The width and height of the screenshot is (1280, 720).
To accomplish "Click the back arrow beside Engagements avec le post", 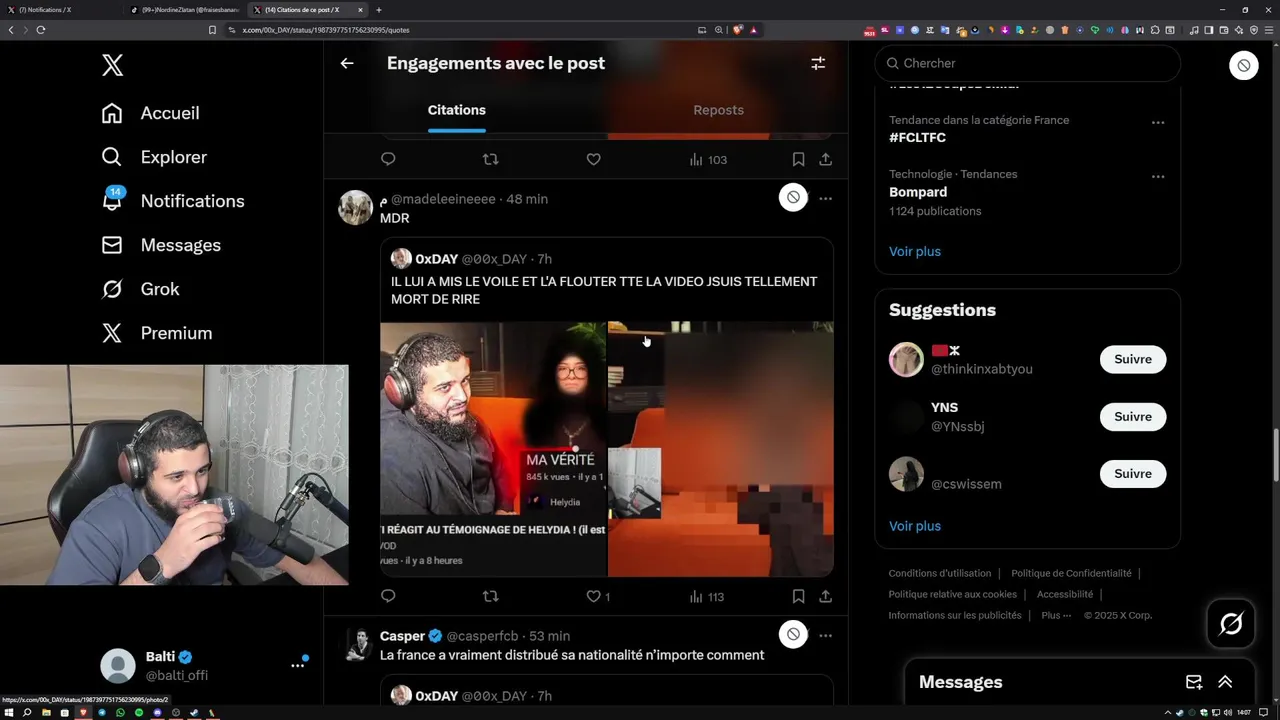I will [x=347, y=63].
